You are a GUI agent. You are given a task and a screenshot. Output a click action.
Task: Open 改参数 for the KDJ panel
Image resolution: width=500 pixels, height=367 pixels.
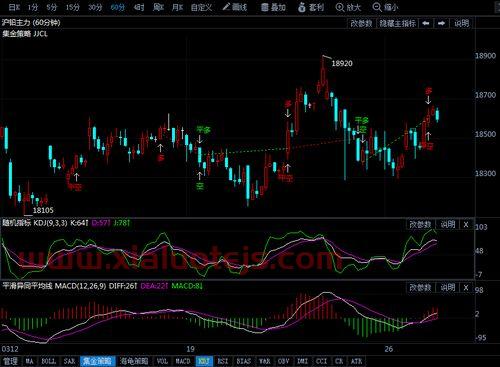(x=420, y=224)
